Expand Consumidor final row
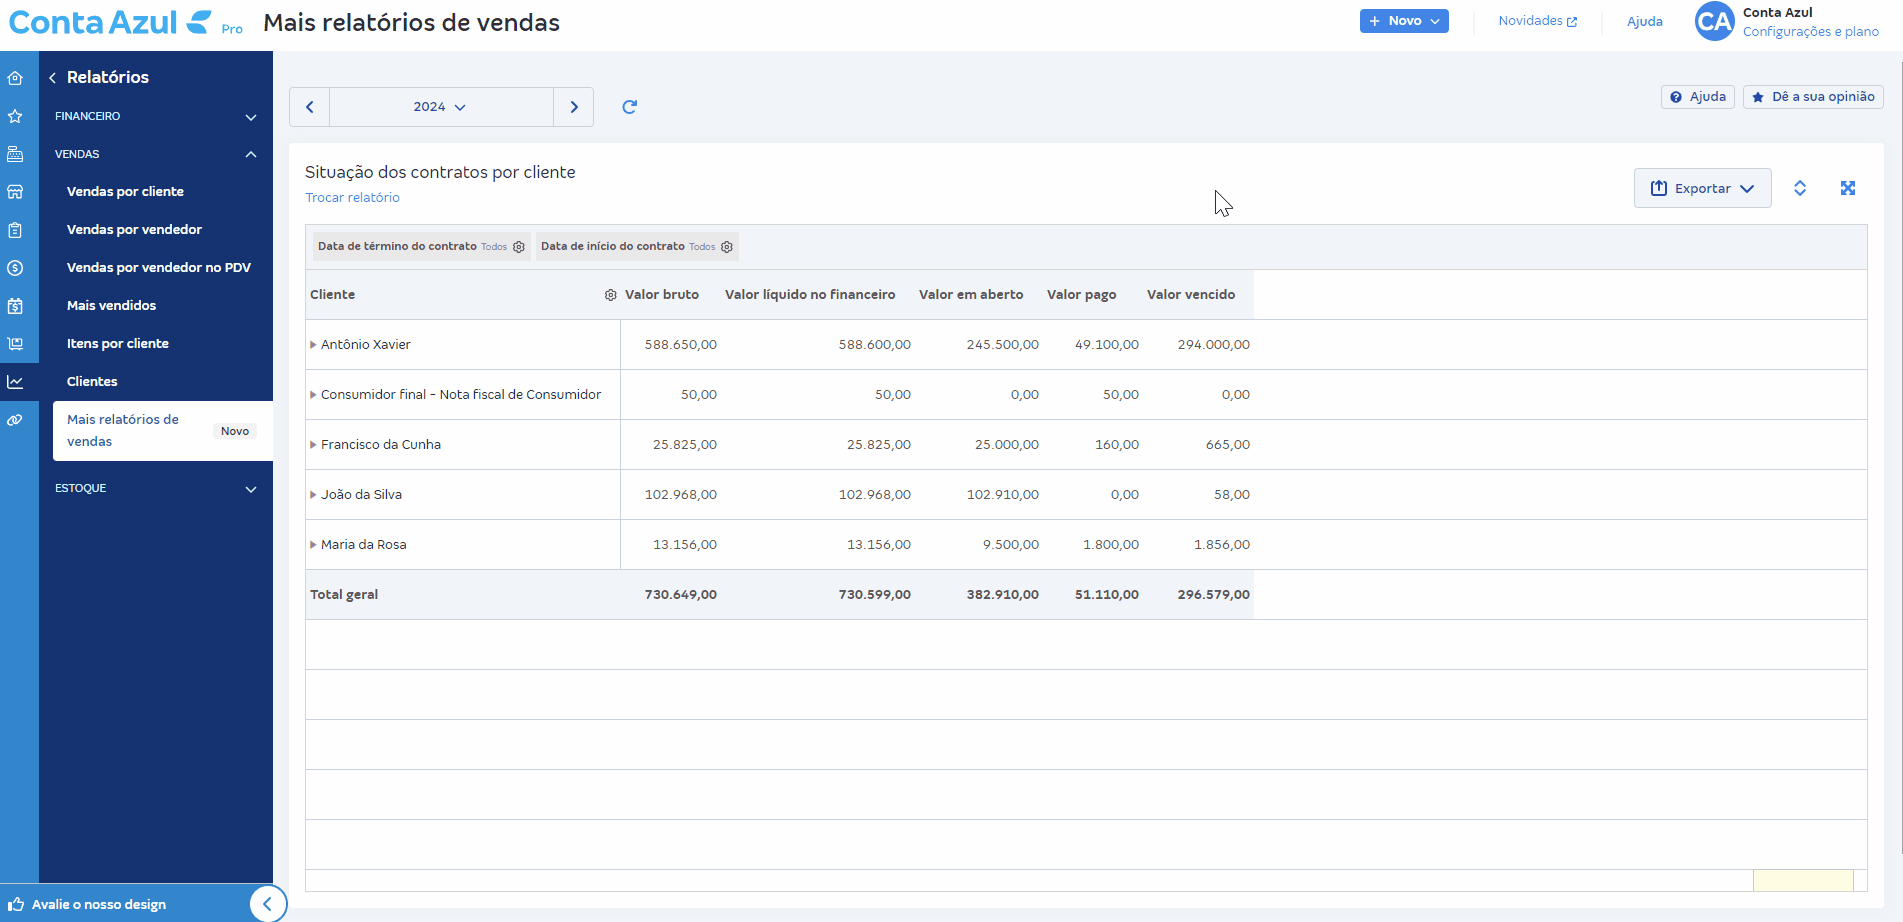 coord(313,395)
